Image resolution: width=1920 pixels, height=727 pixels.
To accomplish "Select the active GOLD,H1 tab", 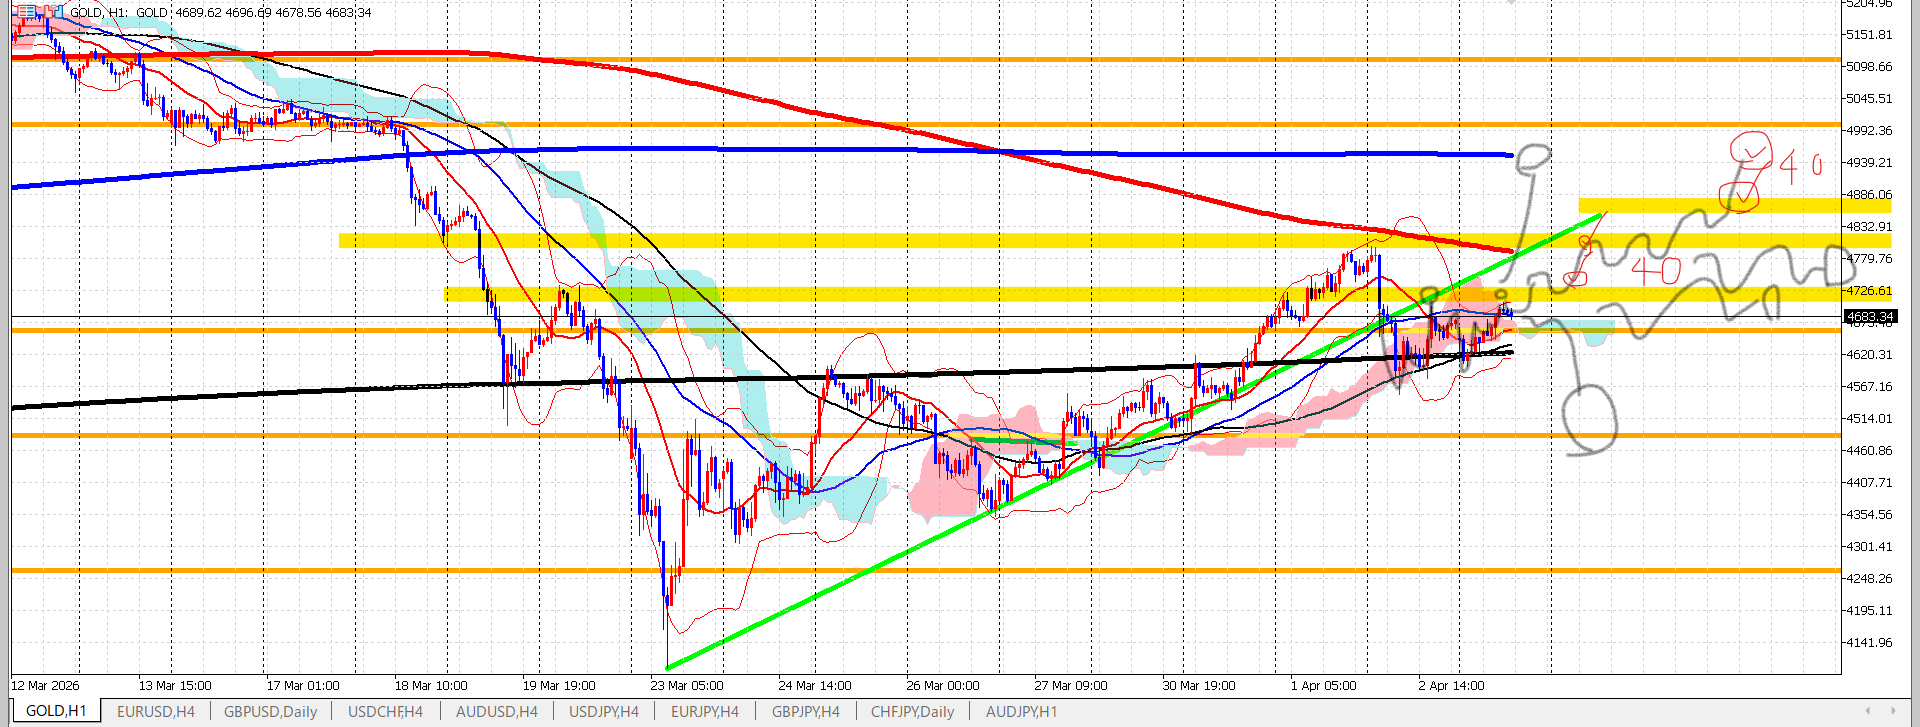I will (x=56, y=711).
